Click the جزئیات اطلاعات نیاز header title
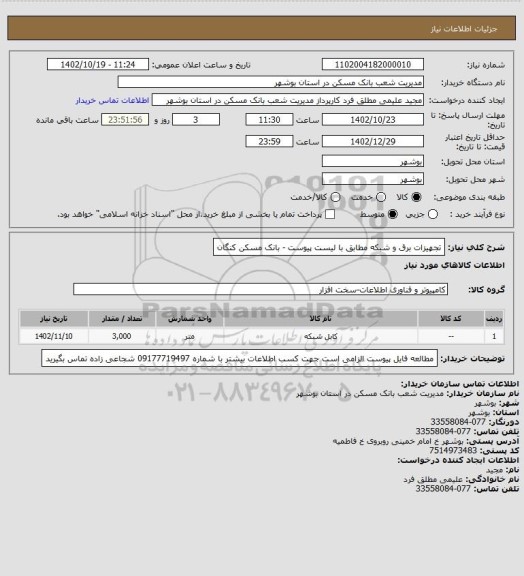This screenshot has width=524, height=576. [464, 29]
